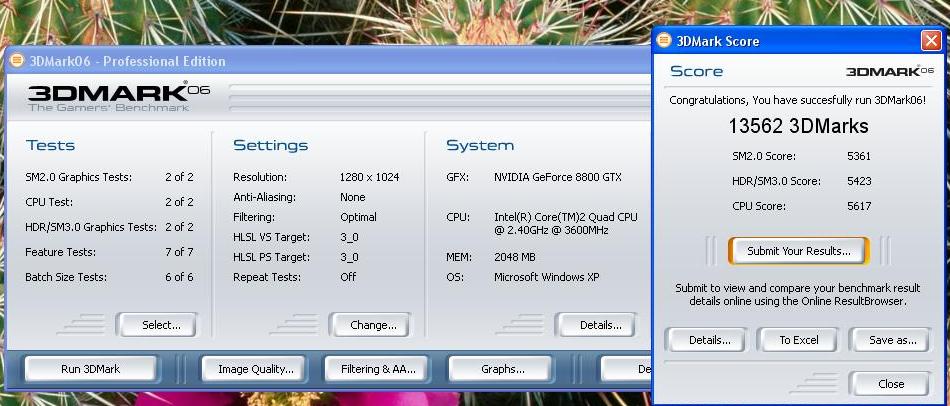The height and width of the screenshot is (406, 950).
Task: Open Details in the Score window
Action: (x=706, y=340)
